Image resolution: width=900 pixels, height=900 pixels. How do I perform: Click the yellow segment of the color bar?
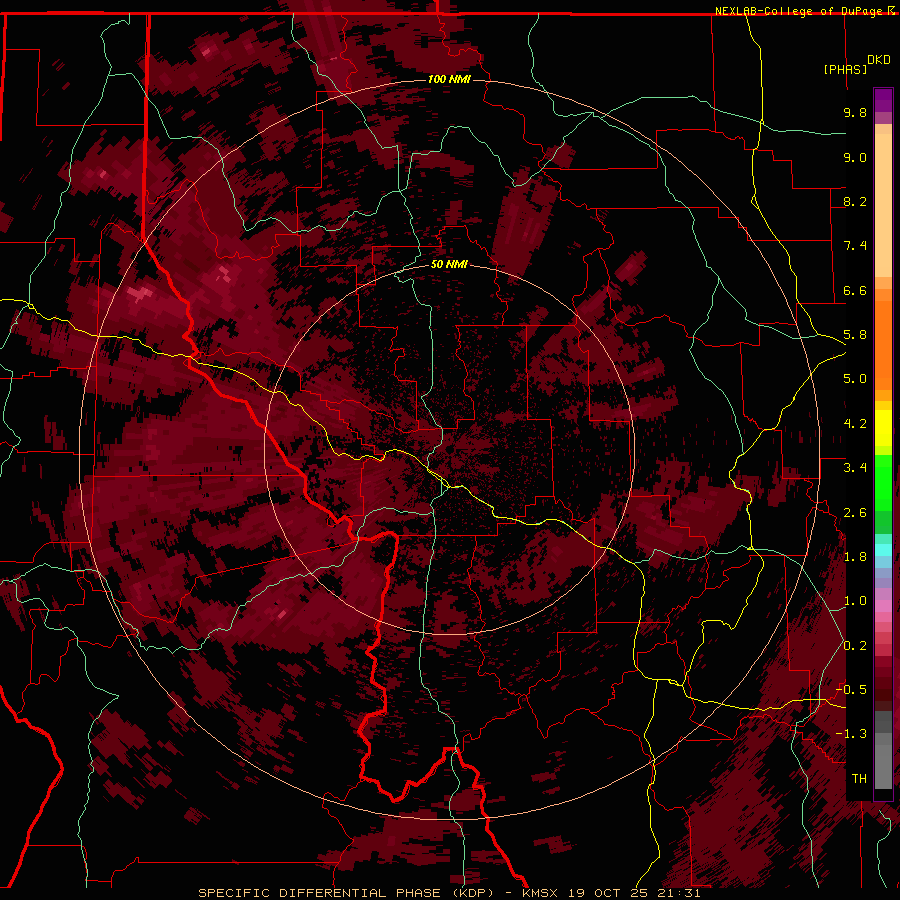click(x=883, y=428)
